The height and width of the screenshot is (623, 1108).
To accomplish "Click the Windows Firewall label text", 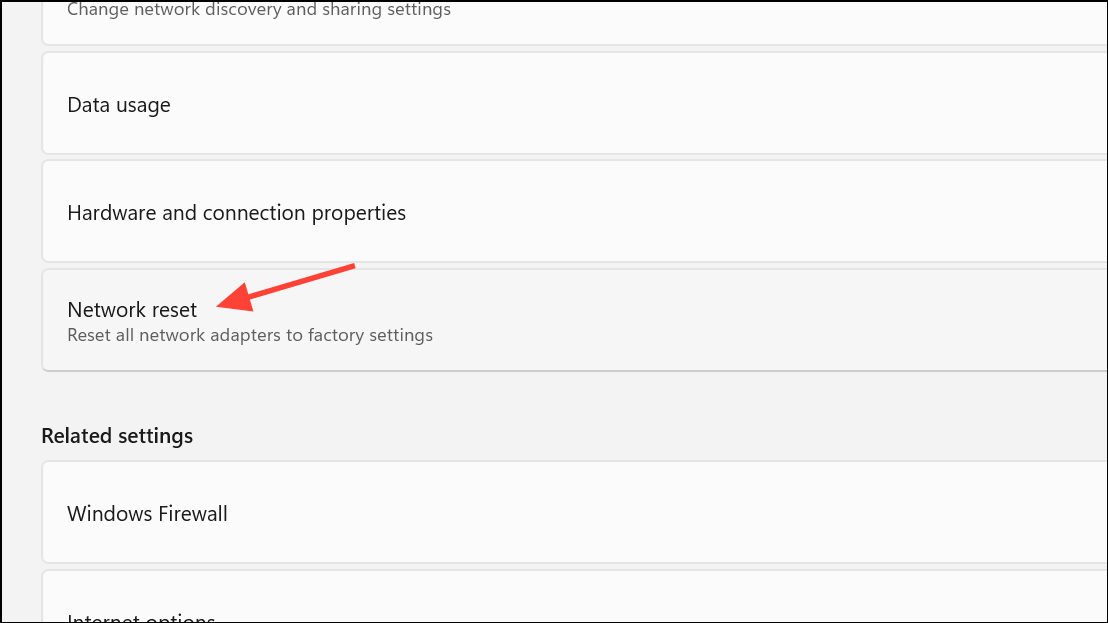I will coord(147,512).
